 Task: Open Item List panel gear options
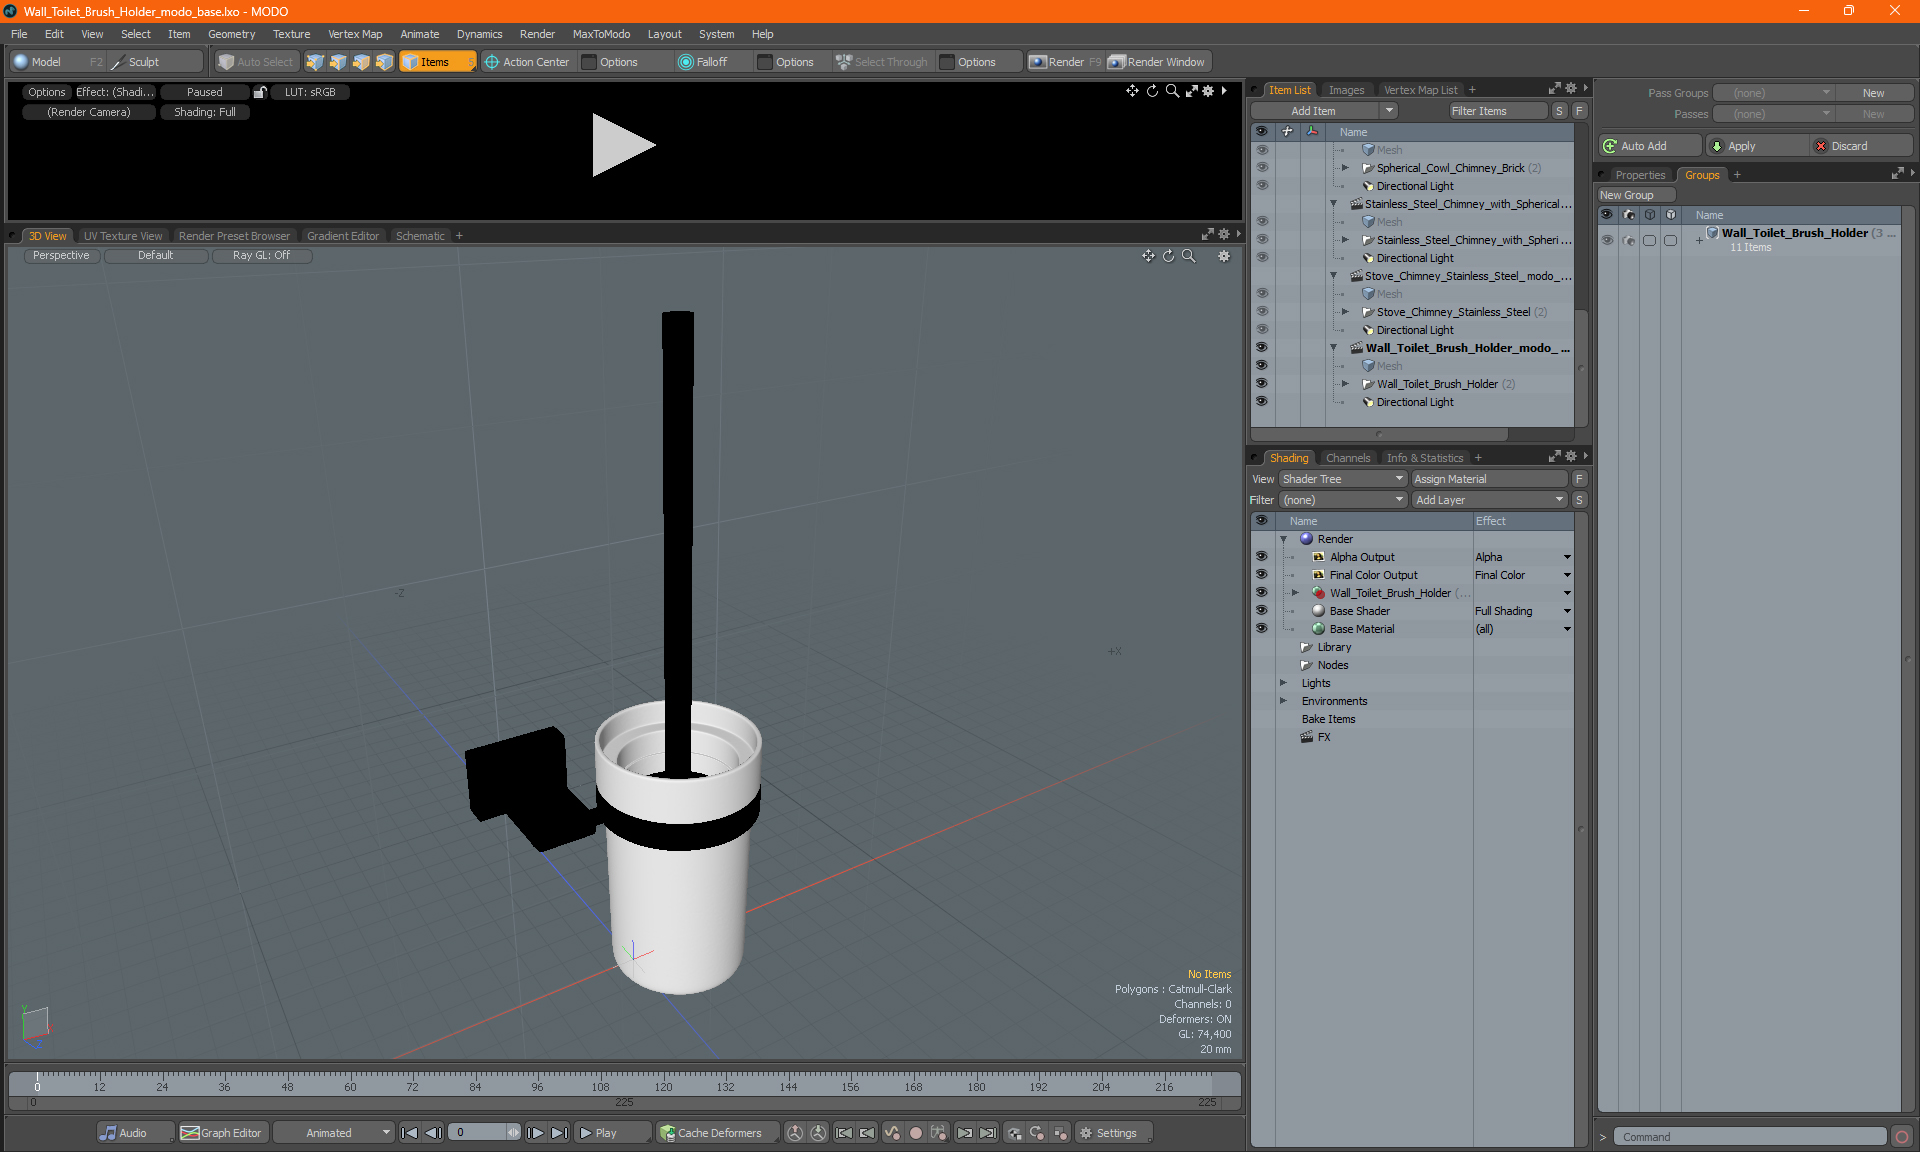[x=1571, y=89]
